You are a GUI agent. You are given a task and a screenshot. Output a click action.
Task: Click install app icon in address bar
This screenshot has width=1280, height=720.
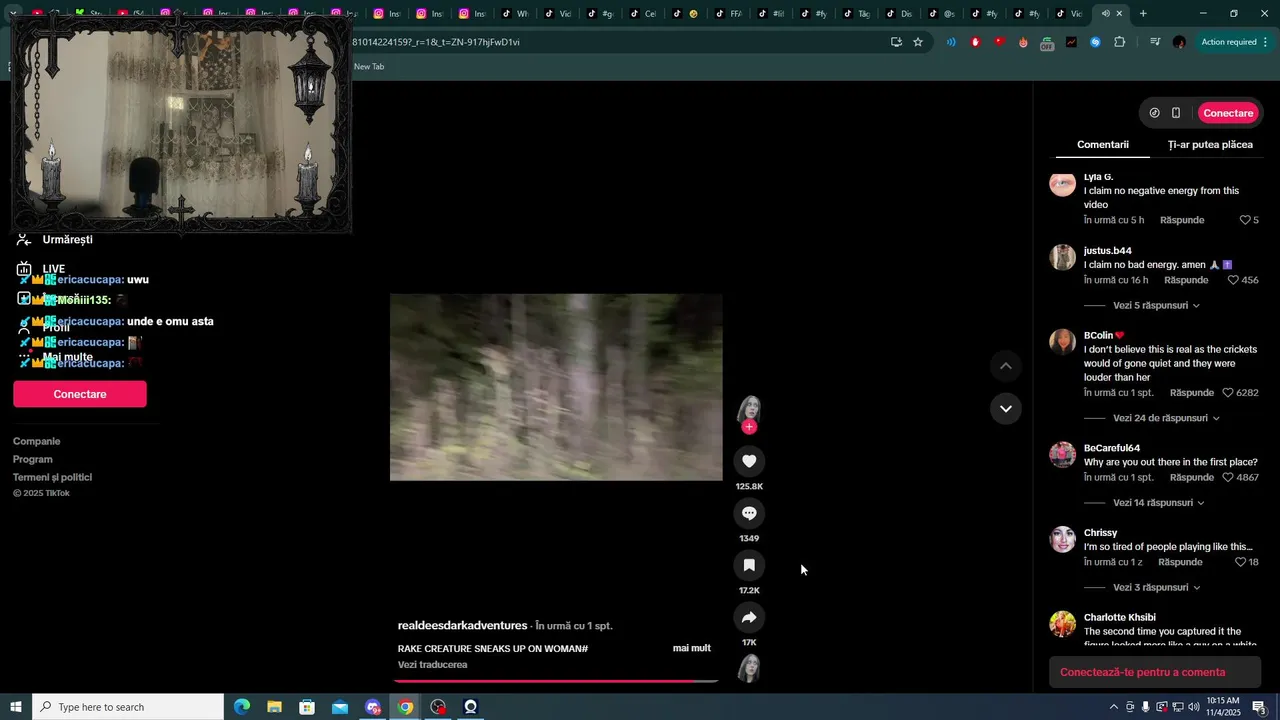[896, 42]
